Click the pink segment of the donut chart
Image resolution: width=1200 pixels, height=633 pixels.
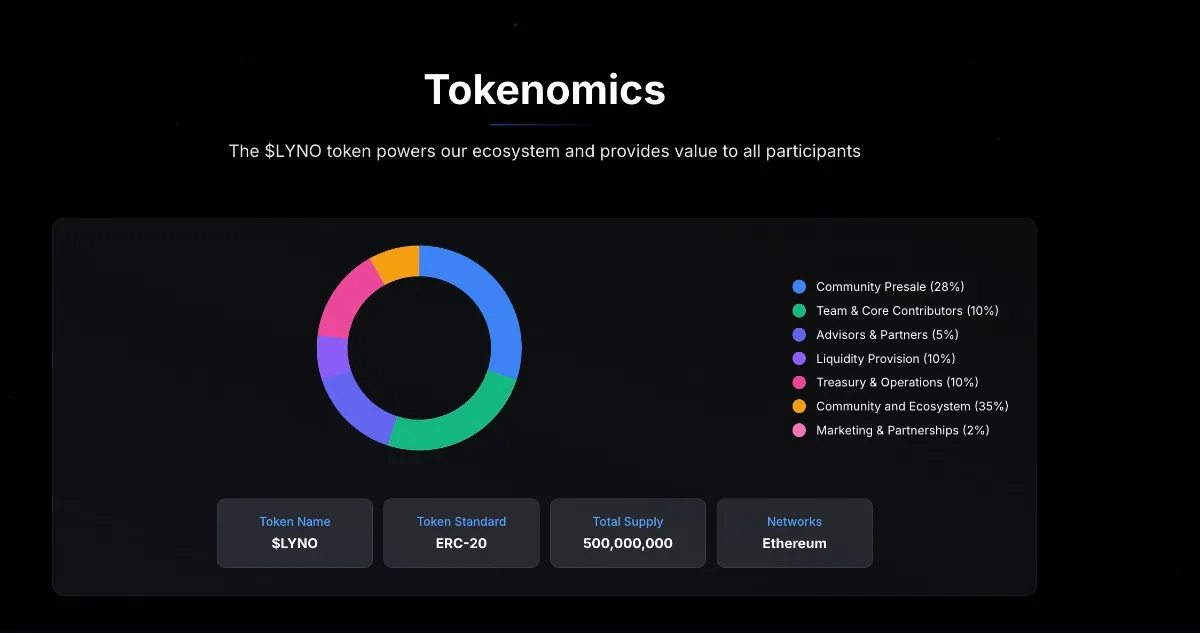344,303
